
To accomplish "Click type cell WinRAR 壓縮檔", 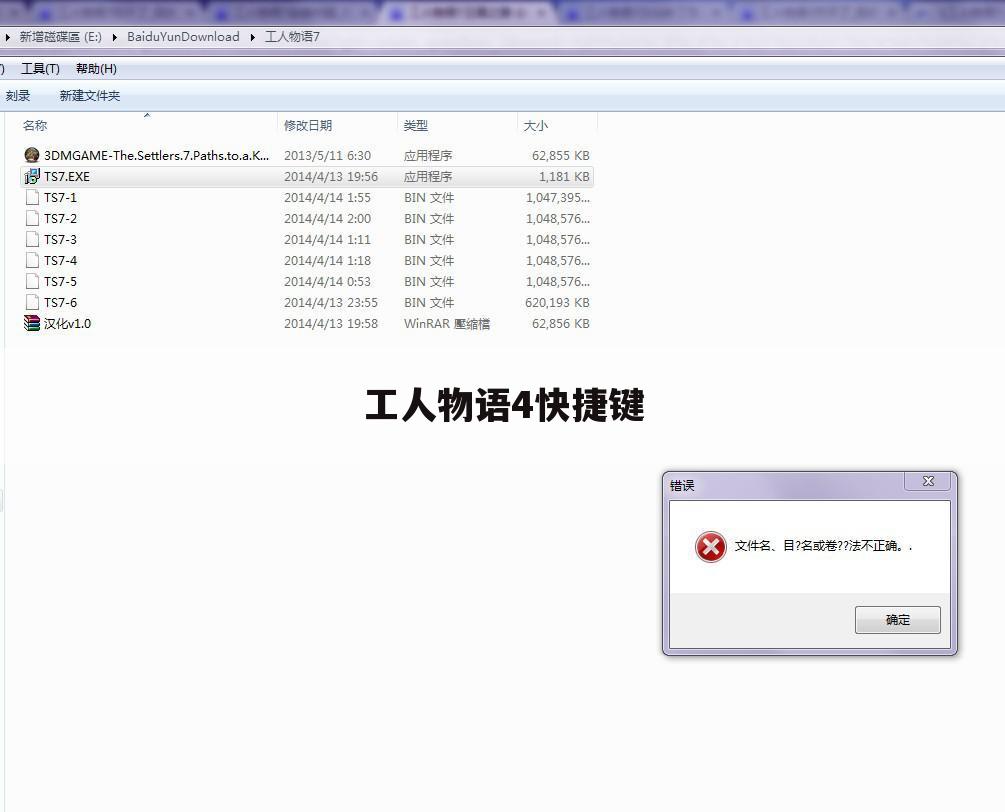I will tap(447, 323).
